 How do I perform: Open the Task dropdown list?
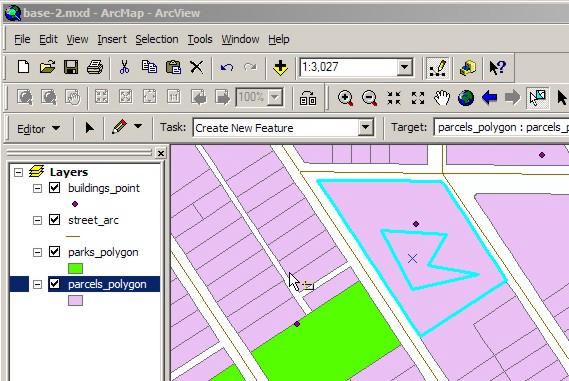365,128
